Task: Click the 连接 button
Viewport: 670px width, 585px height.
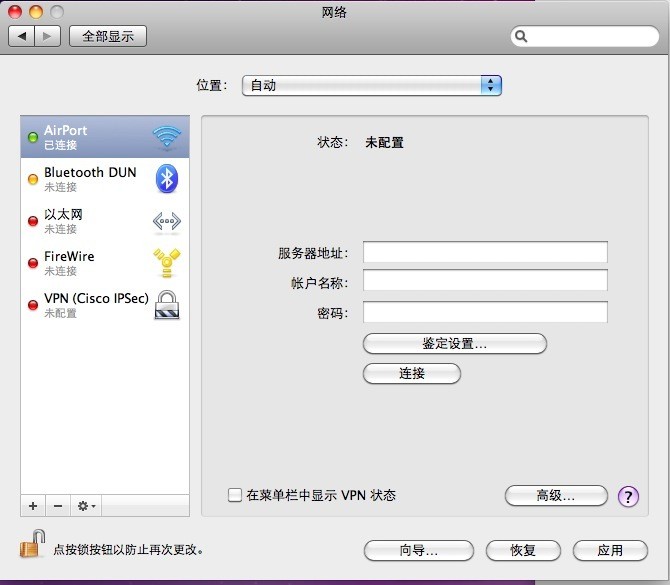Action: (412, 373)
